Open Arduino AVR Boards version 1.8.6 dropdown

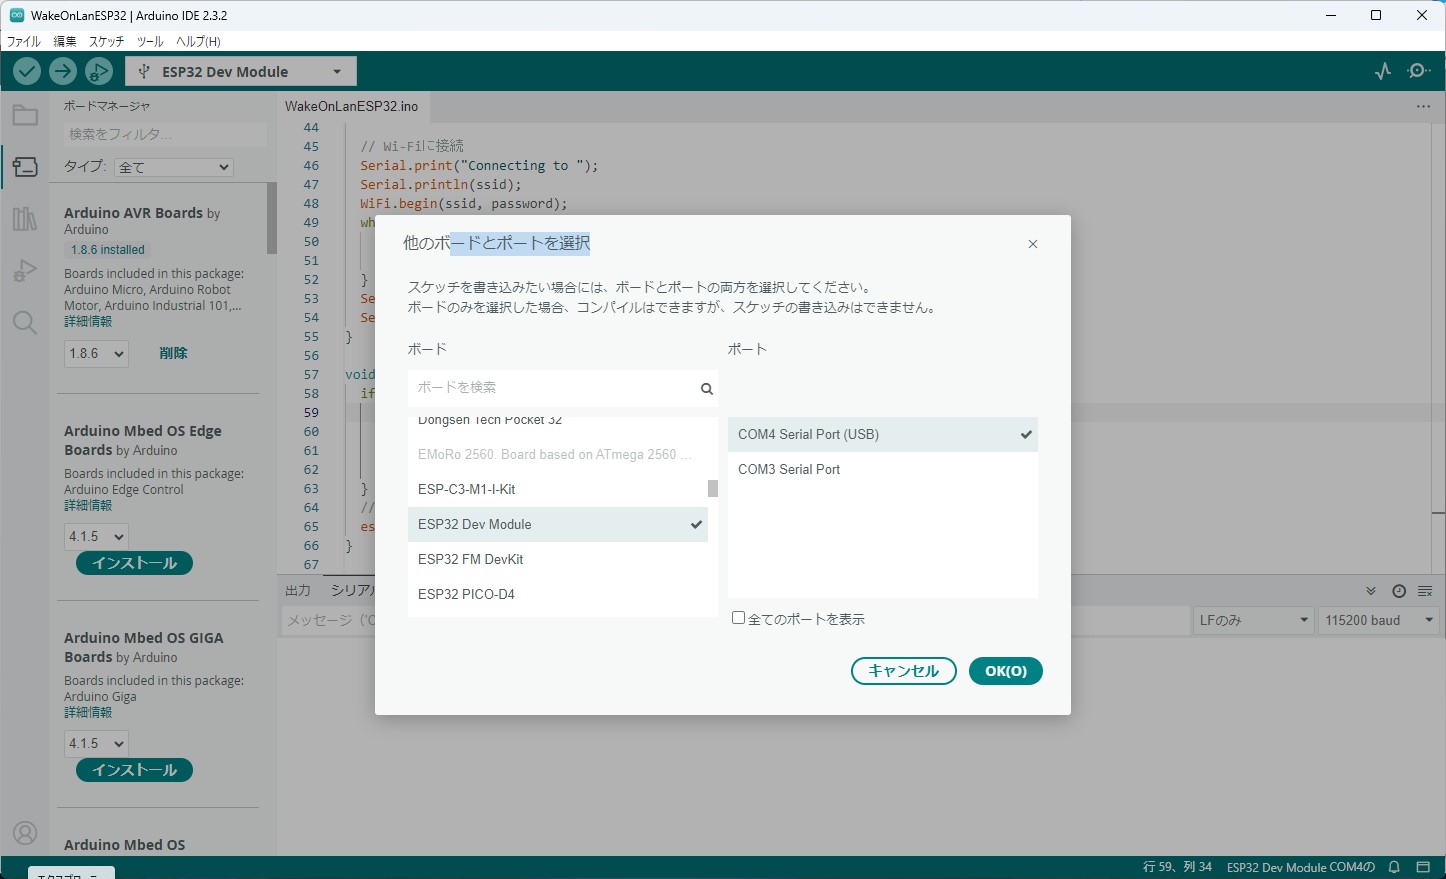(x=97, y=353)
